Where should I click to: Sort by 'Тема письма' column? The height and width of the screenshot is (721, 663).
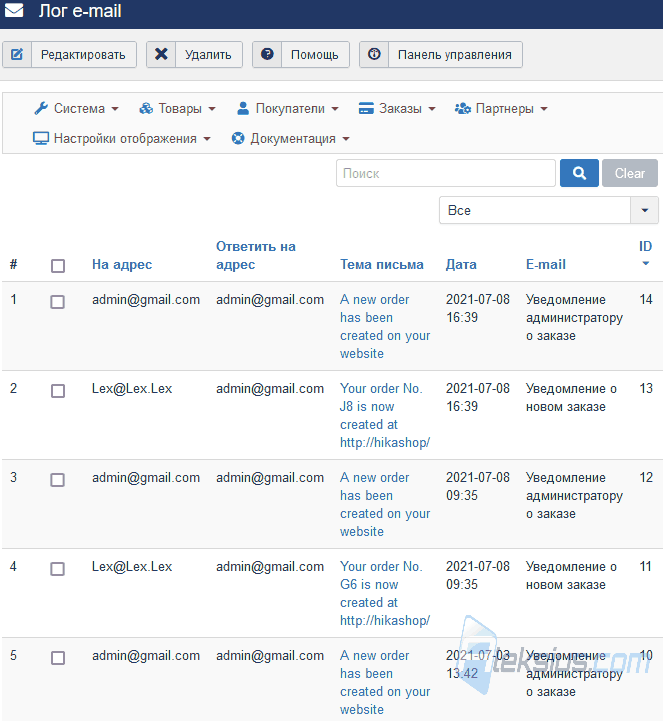point(382,264)
